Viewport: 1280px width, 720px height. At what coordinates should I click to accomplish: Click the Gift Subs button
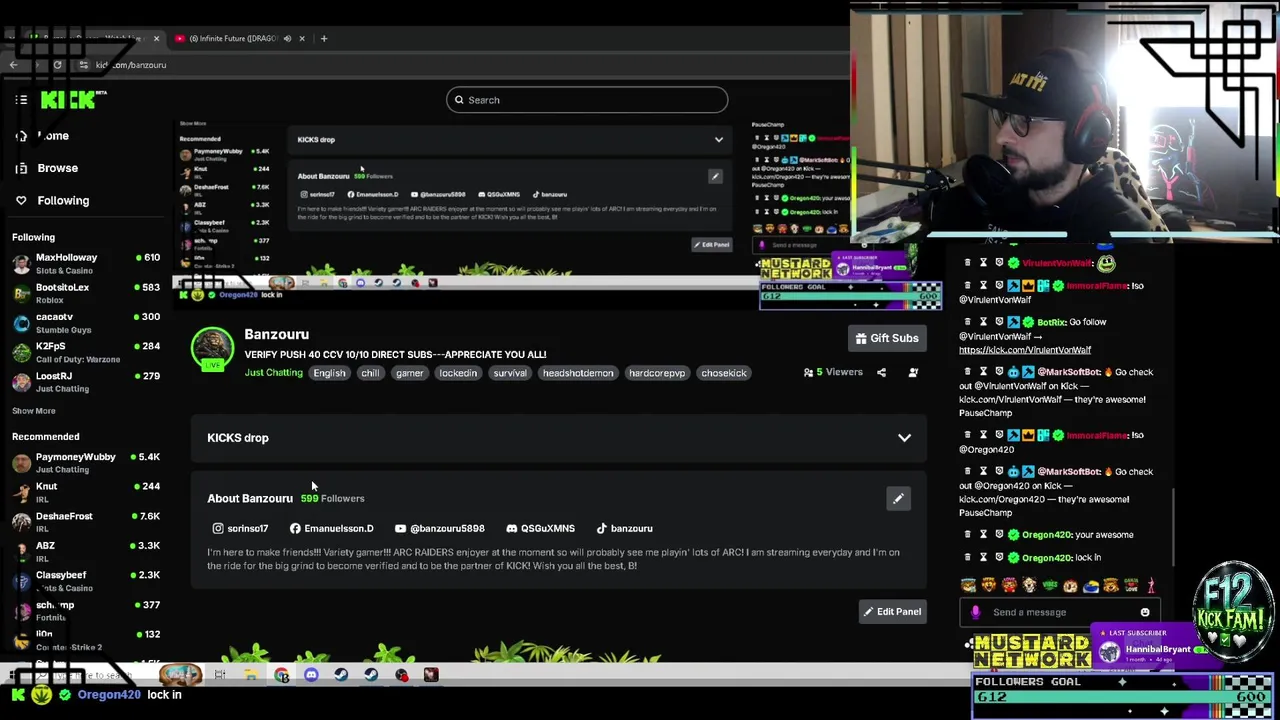point(886,338)
